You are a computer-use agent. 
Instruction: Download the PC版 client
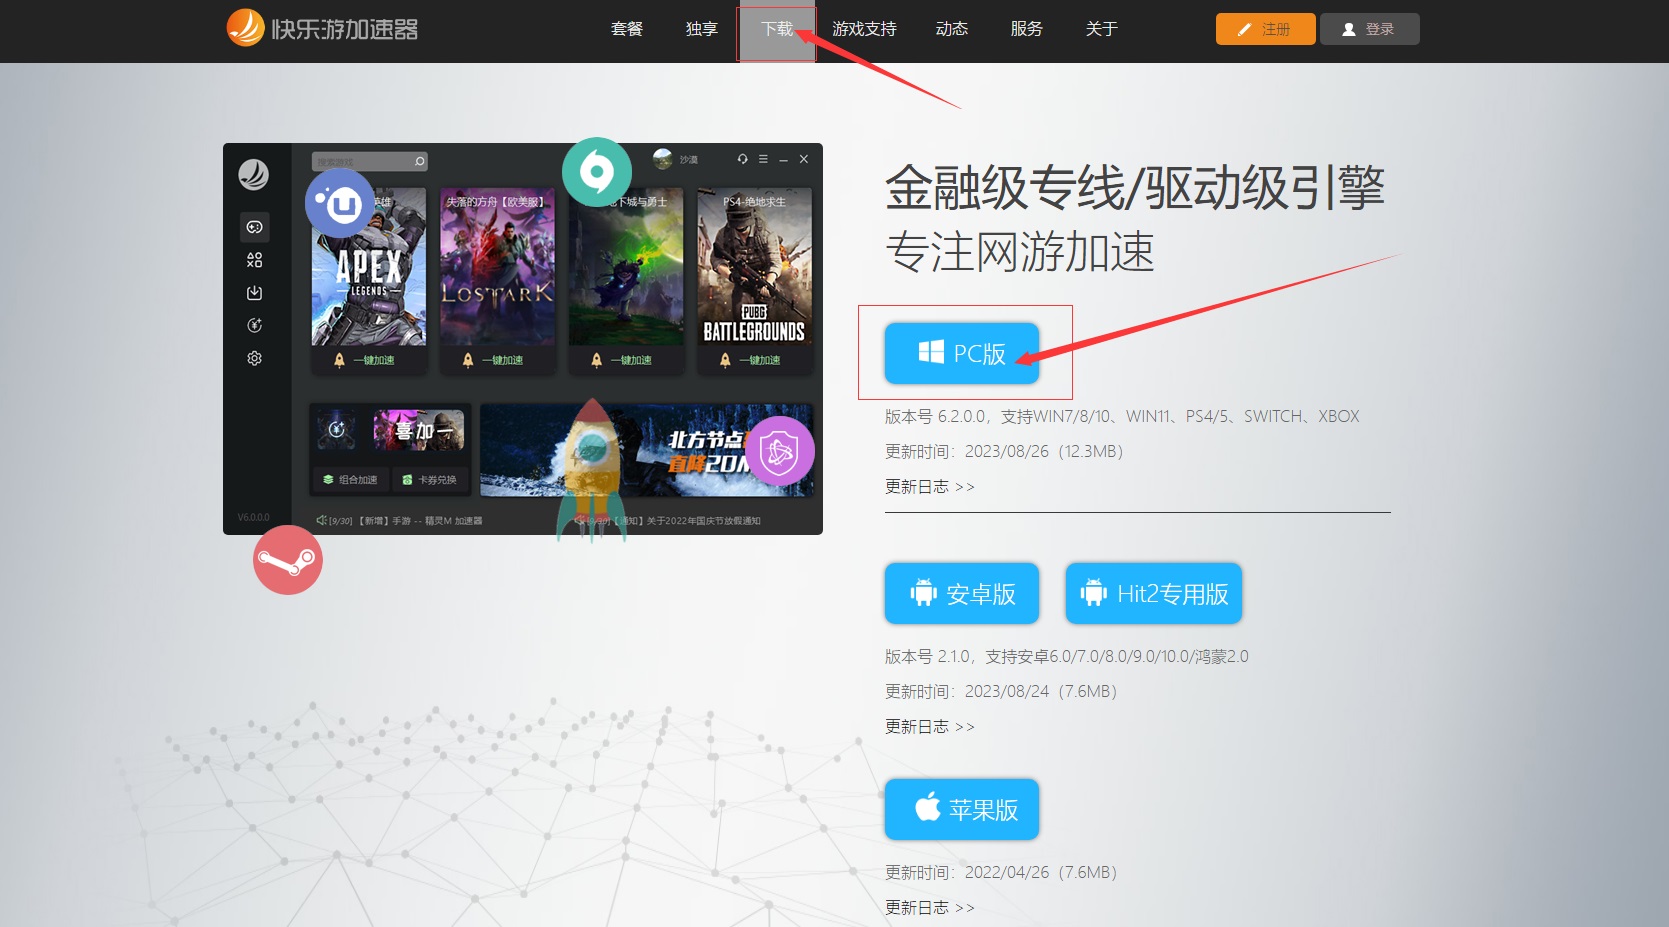tap(962, 353)
